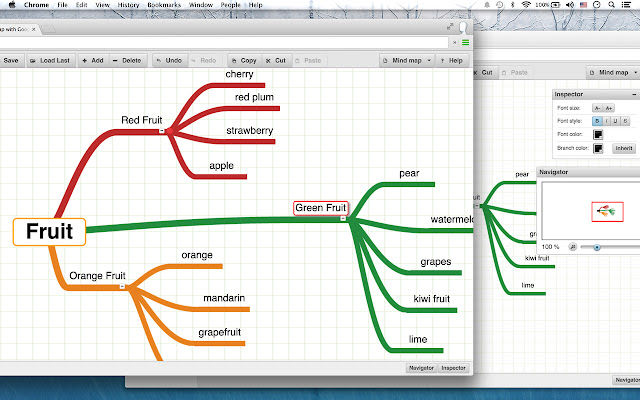Click the fullscreen arrows icon in Chrome
The width and height of the screenshot is (640, 400).
(450, 27)
